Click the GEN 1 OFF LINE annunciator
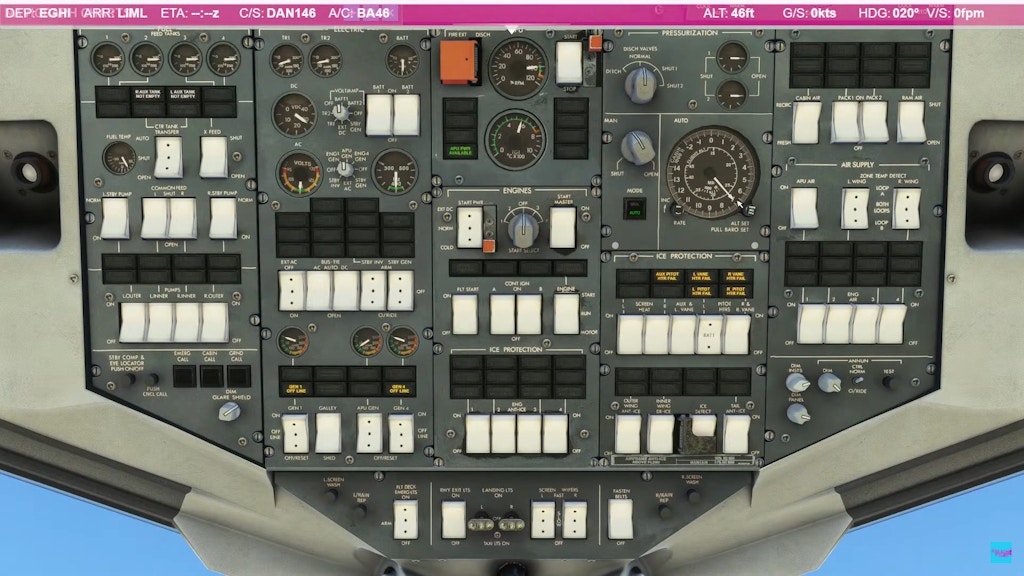The width and height of the screenshot is (1024, 576). tap(292, 388)
